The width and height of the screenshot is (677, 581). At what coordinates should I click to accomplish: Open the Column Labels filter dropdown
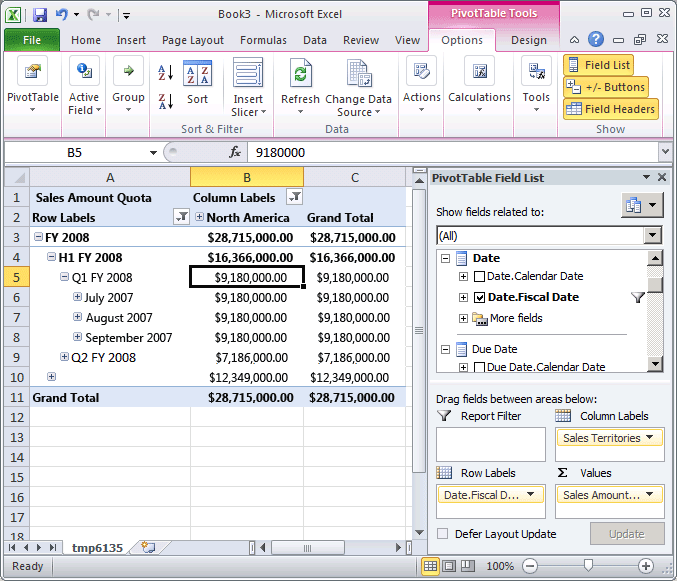coord(294,197)
